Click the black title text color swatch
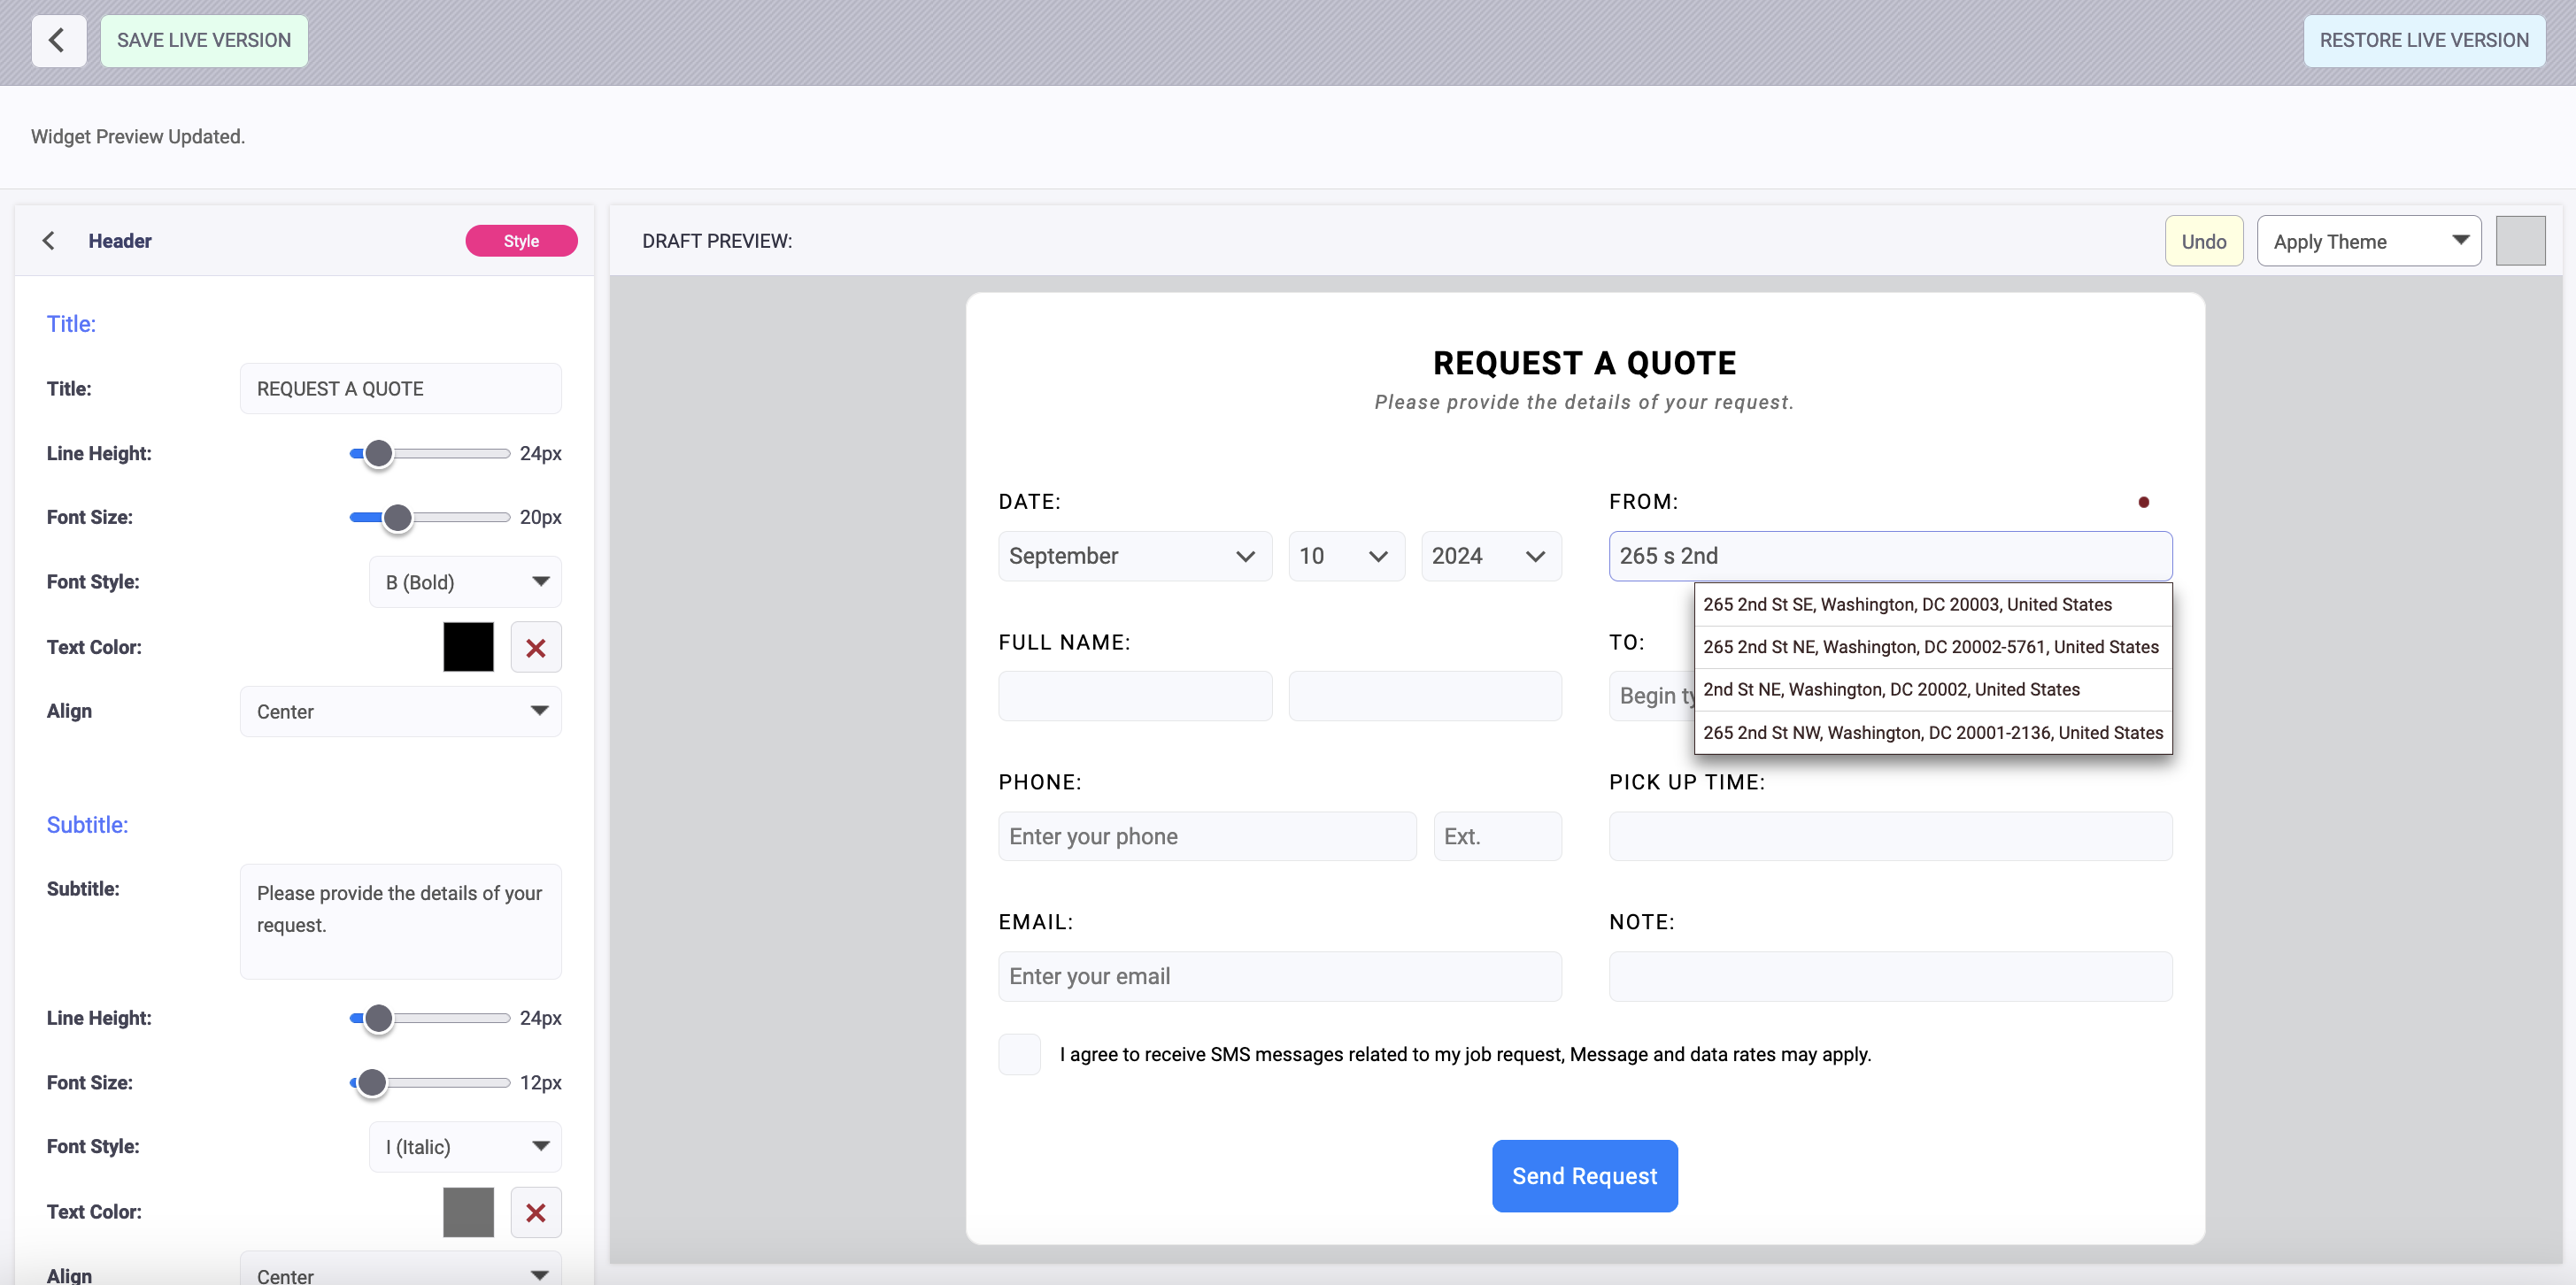 click(x=468, y=647)
